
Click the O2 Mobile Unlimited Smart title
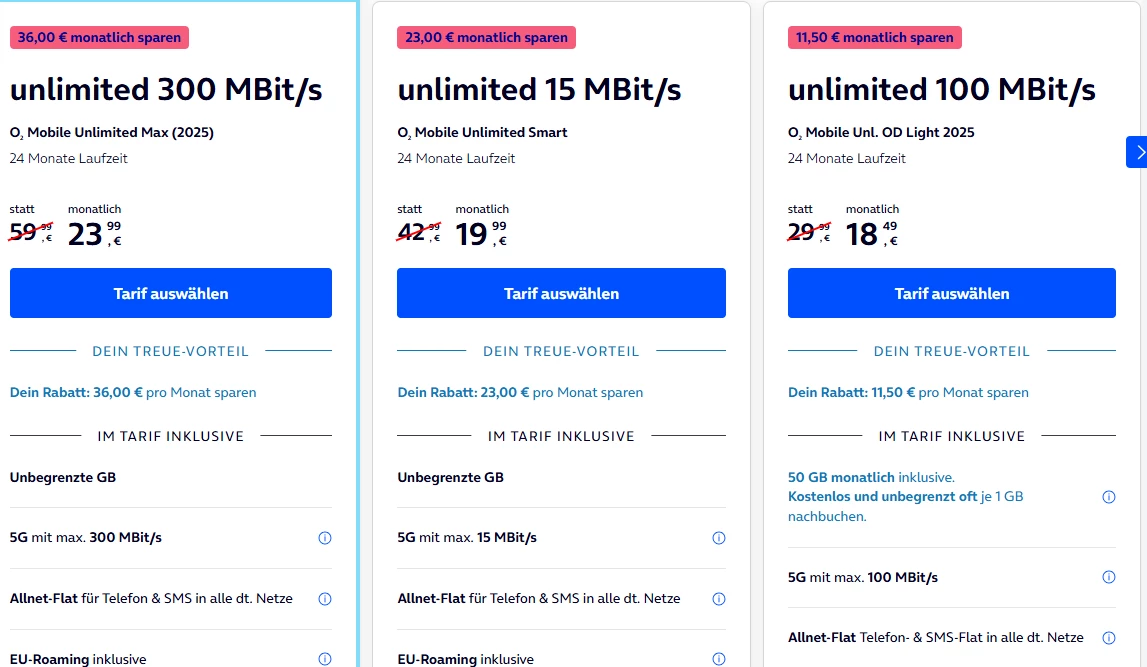point(482,132)
